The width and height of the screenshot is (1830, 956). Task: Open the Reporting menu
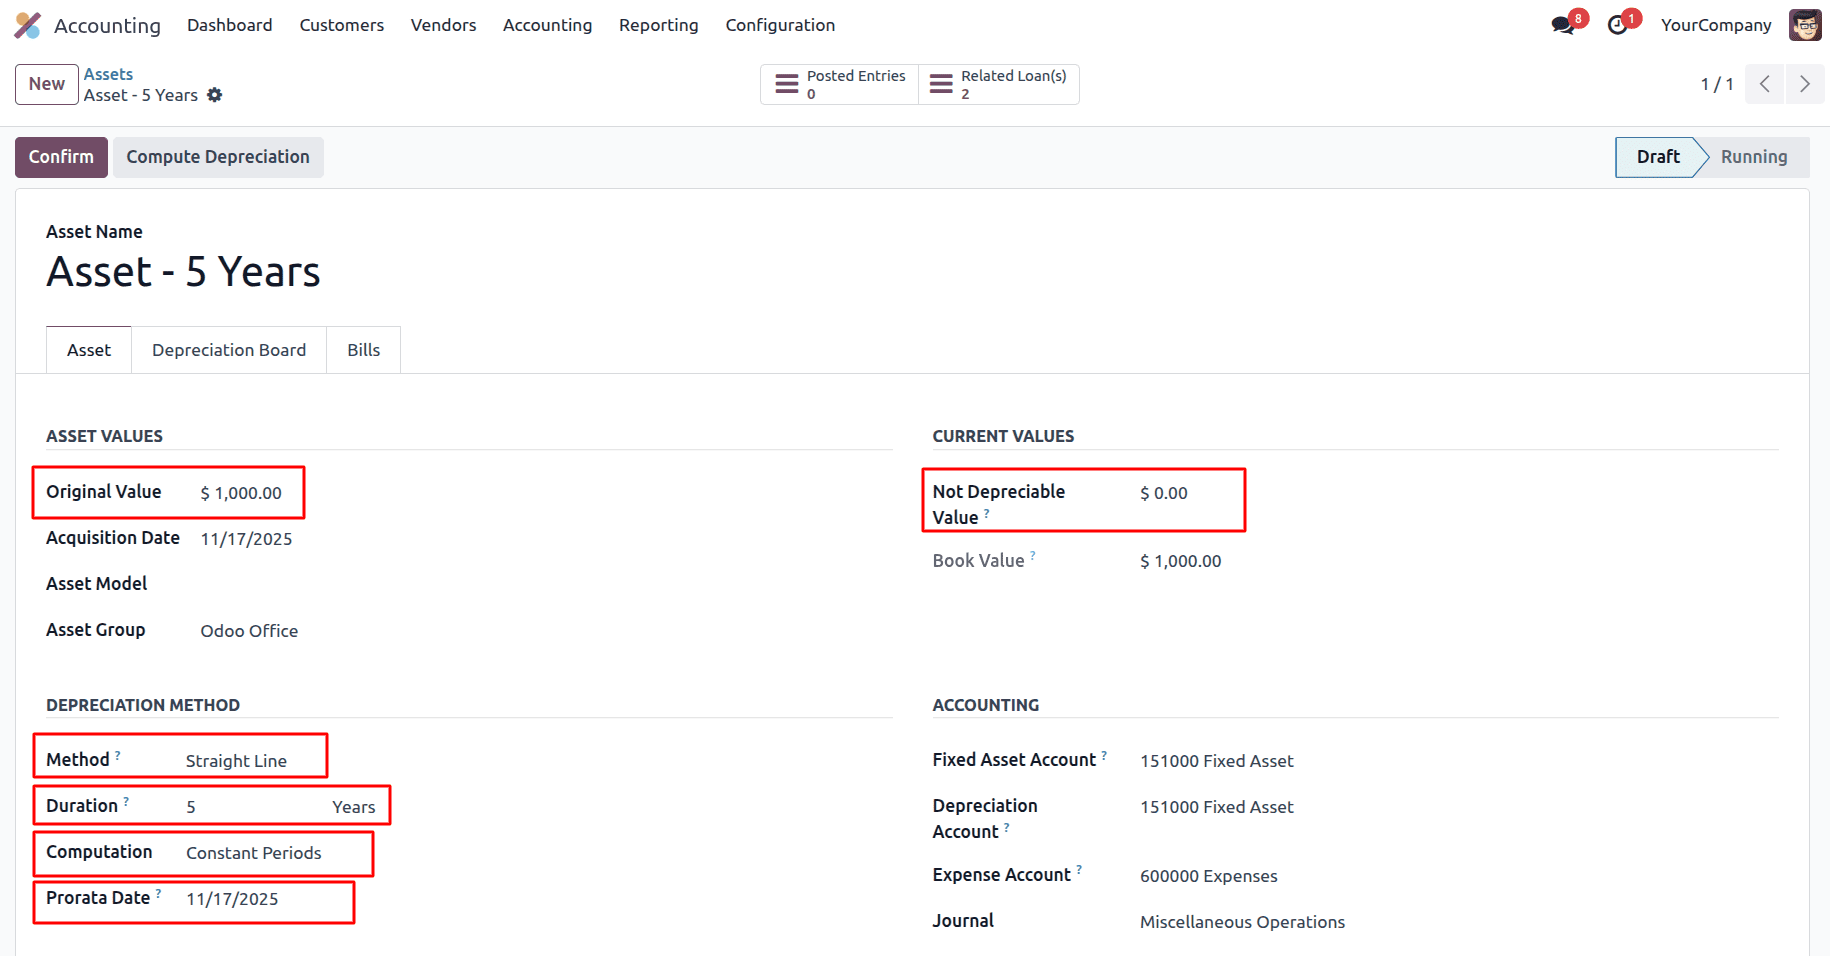coord(658,25)
